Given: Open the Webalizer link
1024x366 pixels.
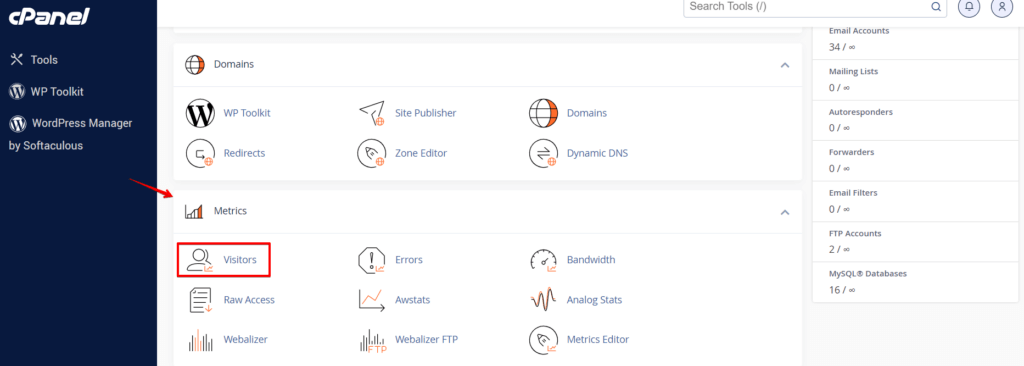Looking at the screenshot, I should point(246,339).
